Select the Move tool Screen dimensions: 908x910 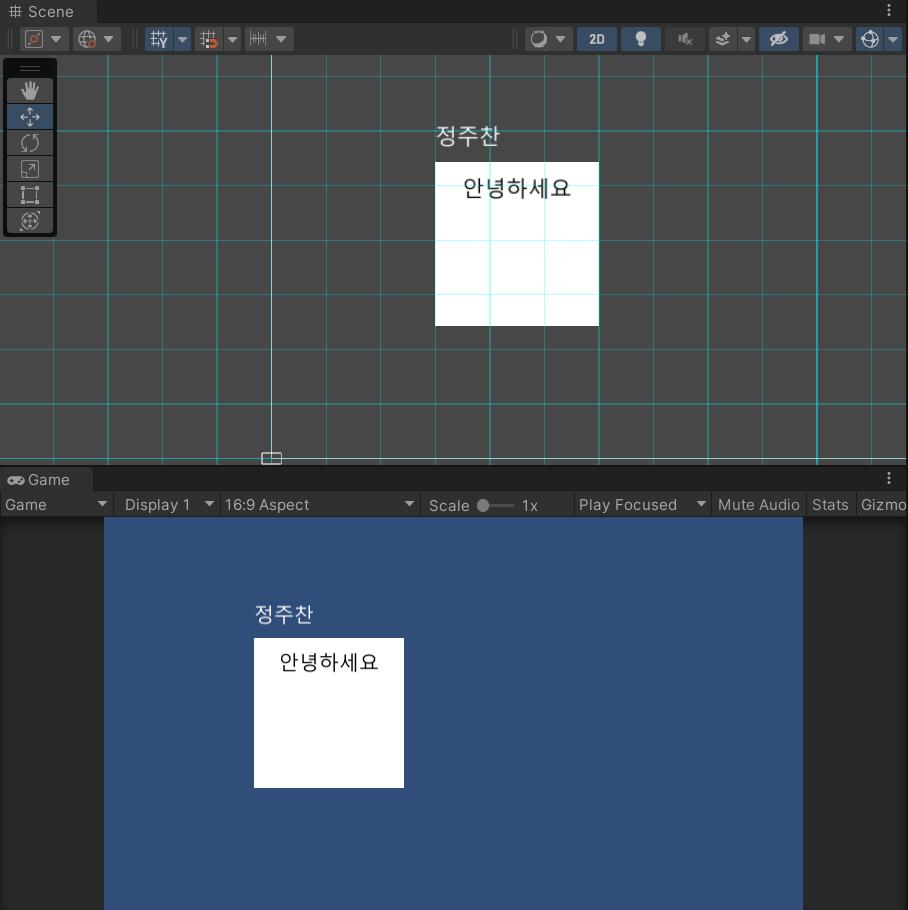coord(30,117)
